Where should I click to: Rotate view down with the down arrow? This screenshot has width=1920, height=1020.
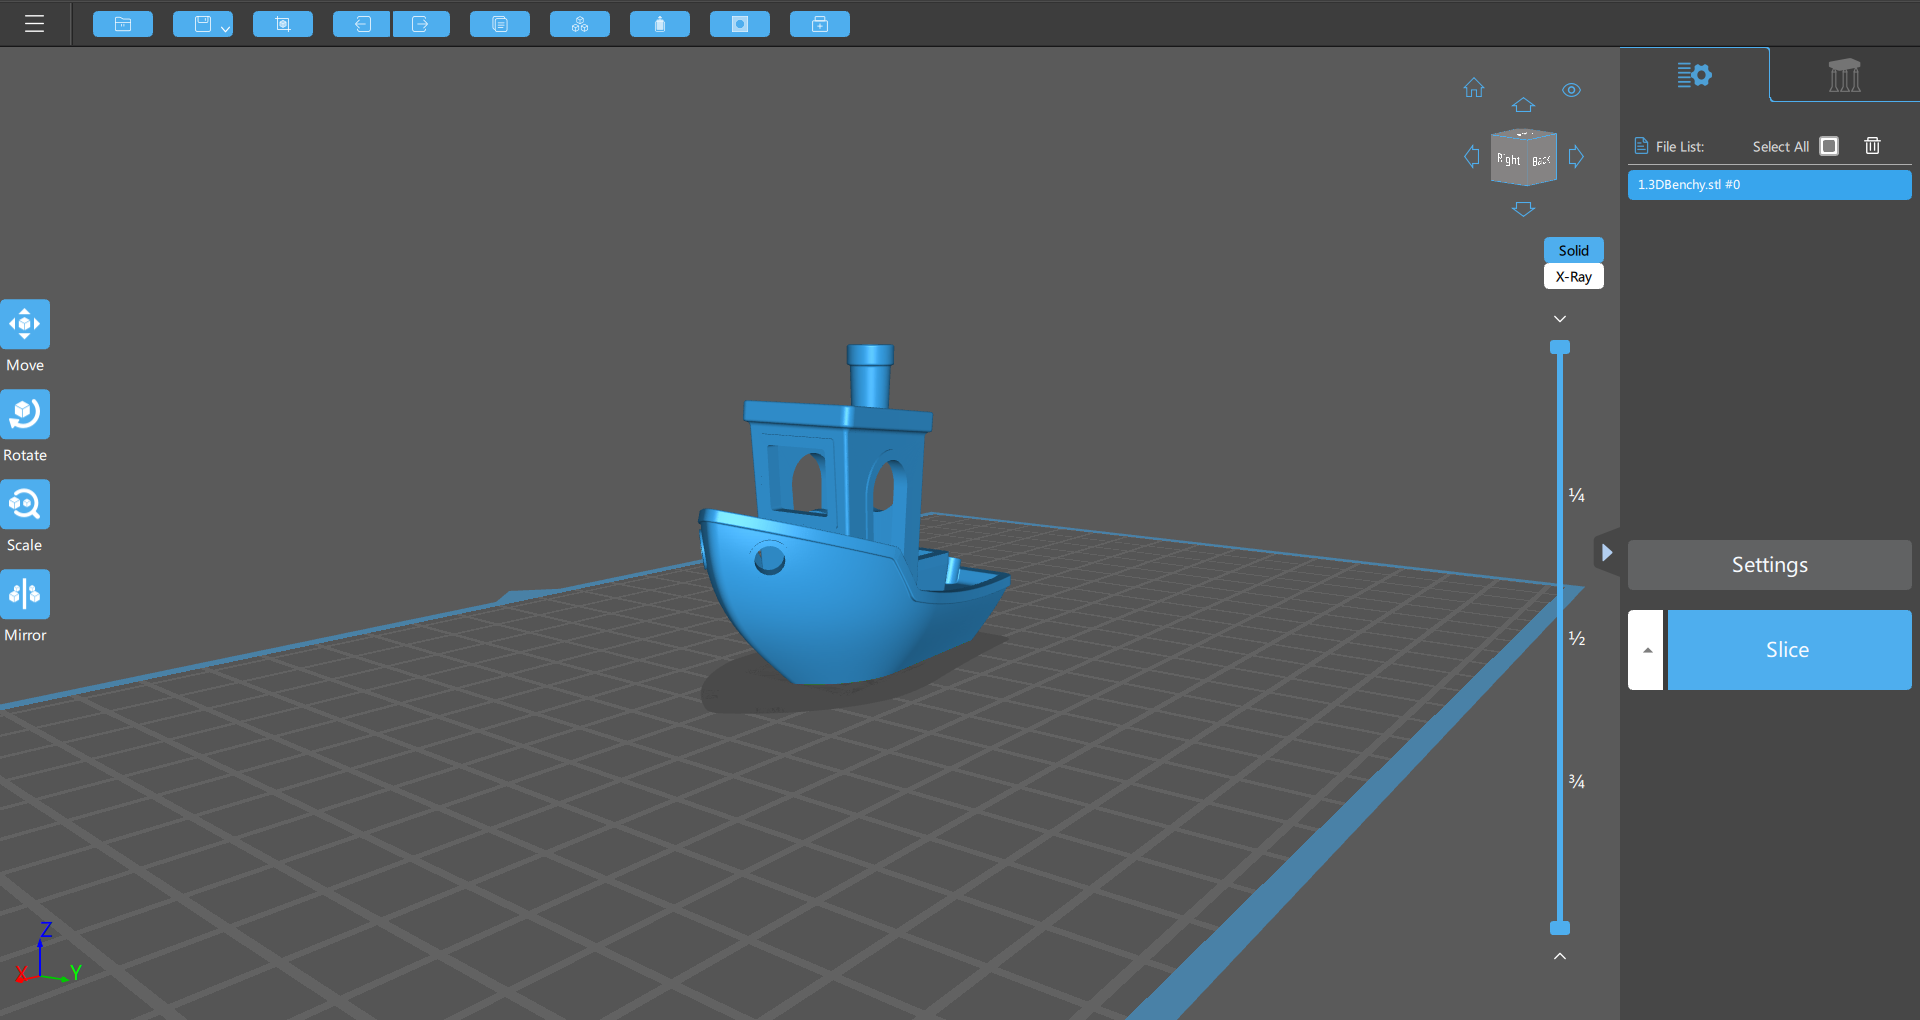1523,209
